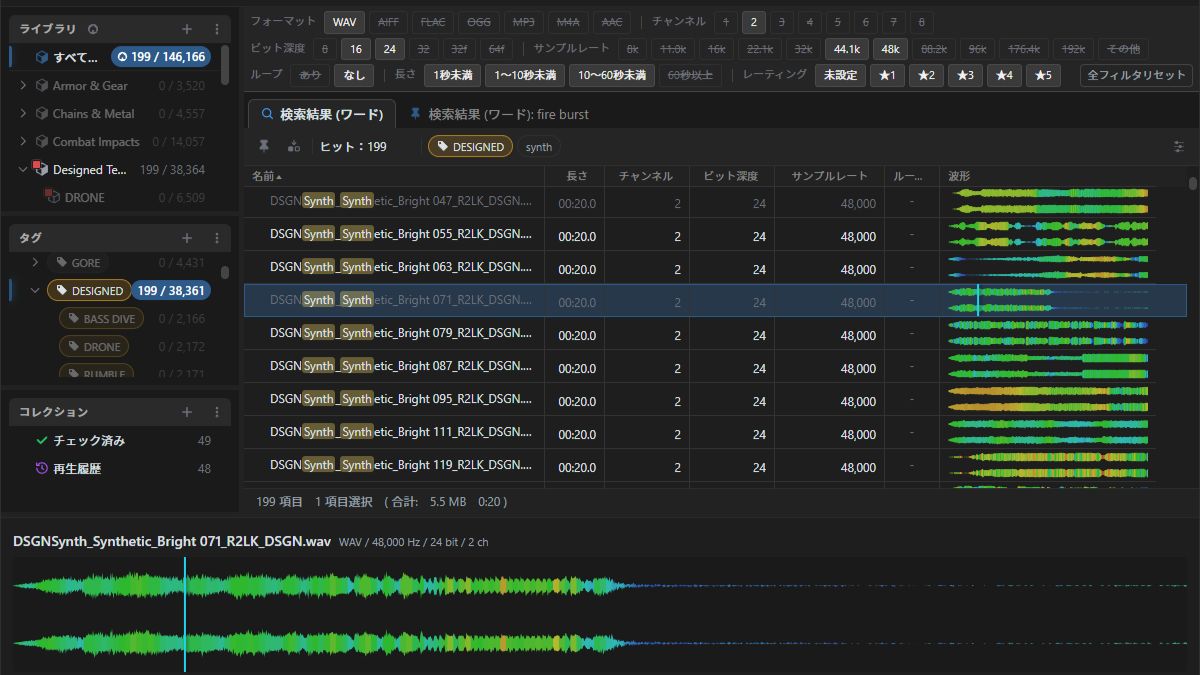Collapse the DESIGNED tag group

click(35, 291)
